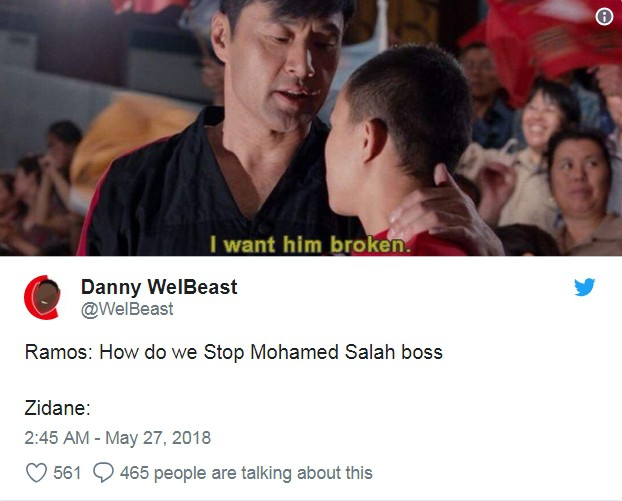The width and height of the screenshot is (622, 501).
Task: Click the word 'Ramos:' in the tweet
Action: tap(58, 352)
